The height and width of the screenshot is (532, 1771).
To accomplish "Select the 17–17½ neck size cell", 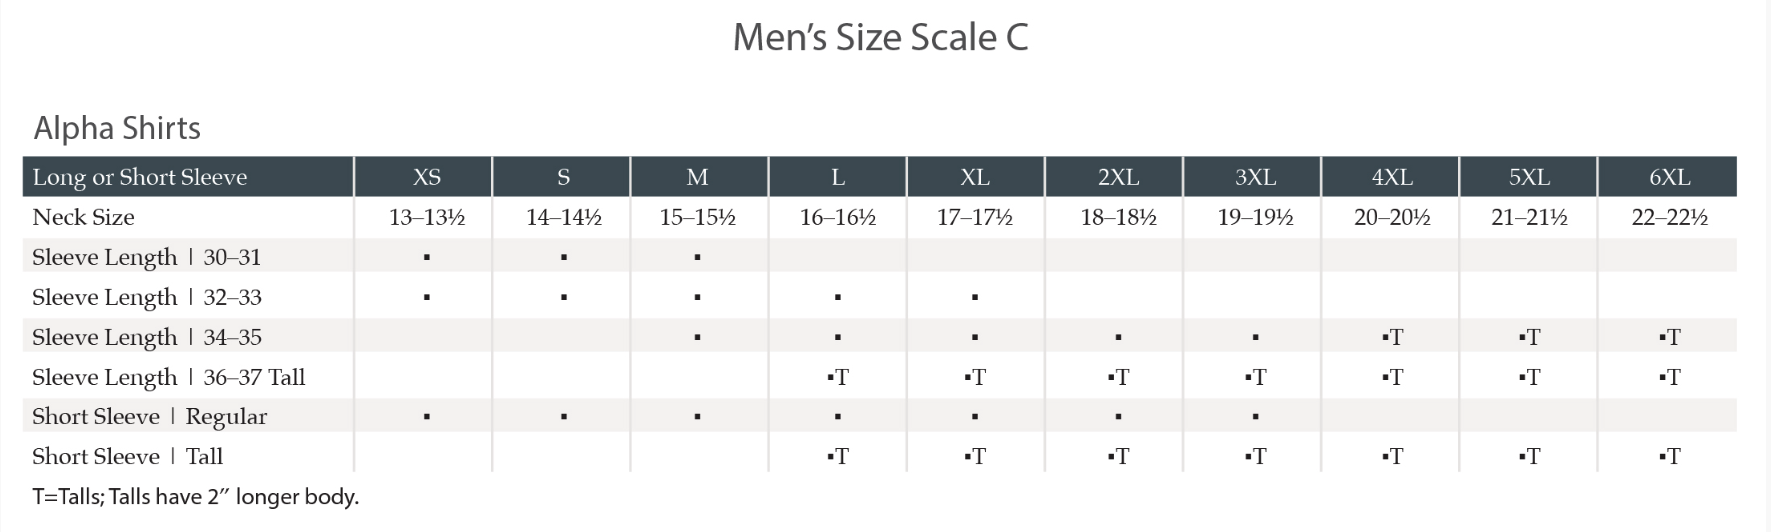I will click(975, 217).
